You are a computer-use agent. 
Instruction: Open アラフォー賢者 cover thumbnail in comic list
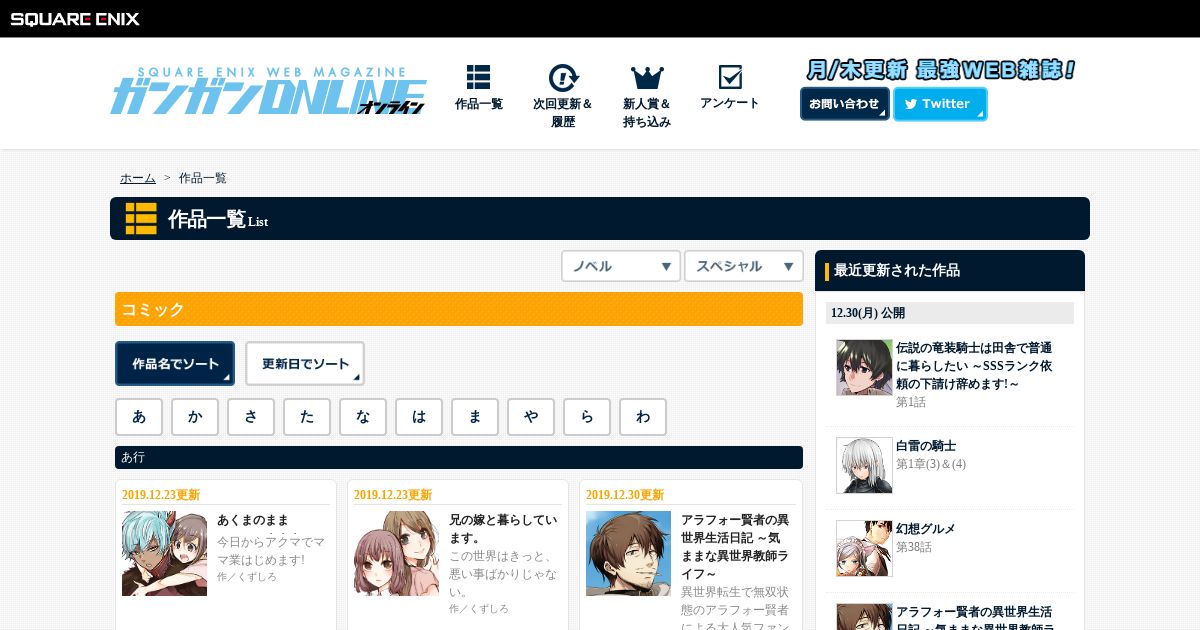point(628,553)
